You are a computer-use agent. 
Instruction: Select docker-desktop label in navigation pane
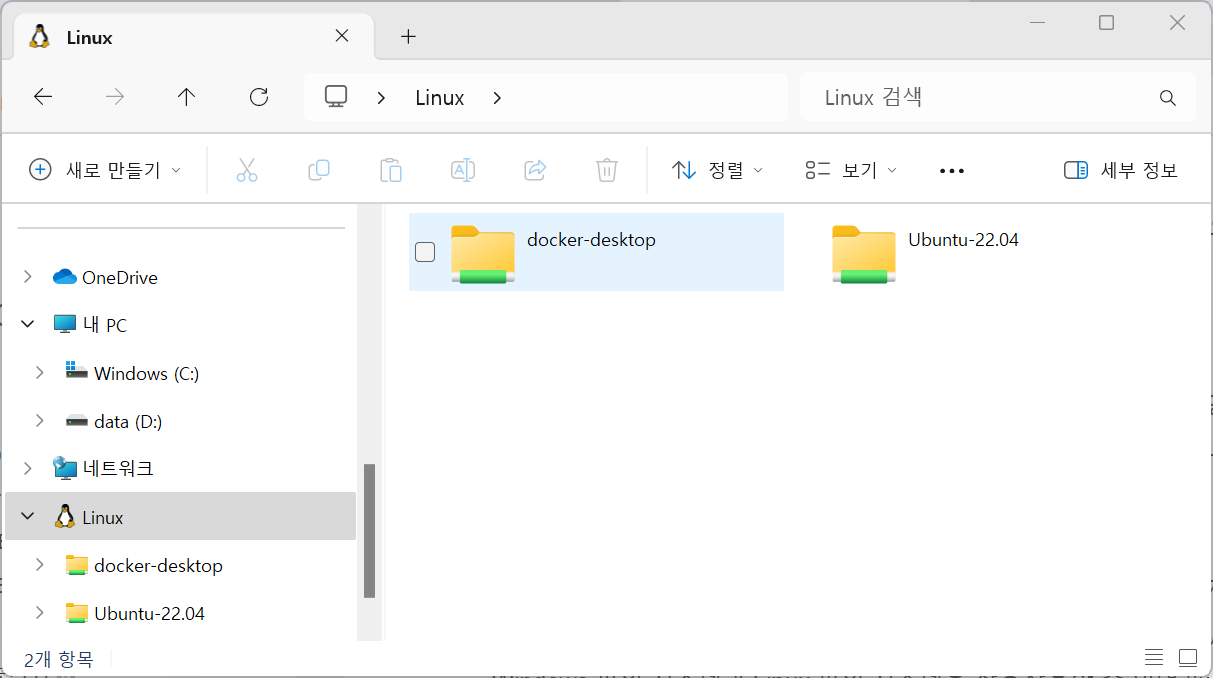tap(158, 565)
